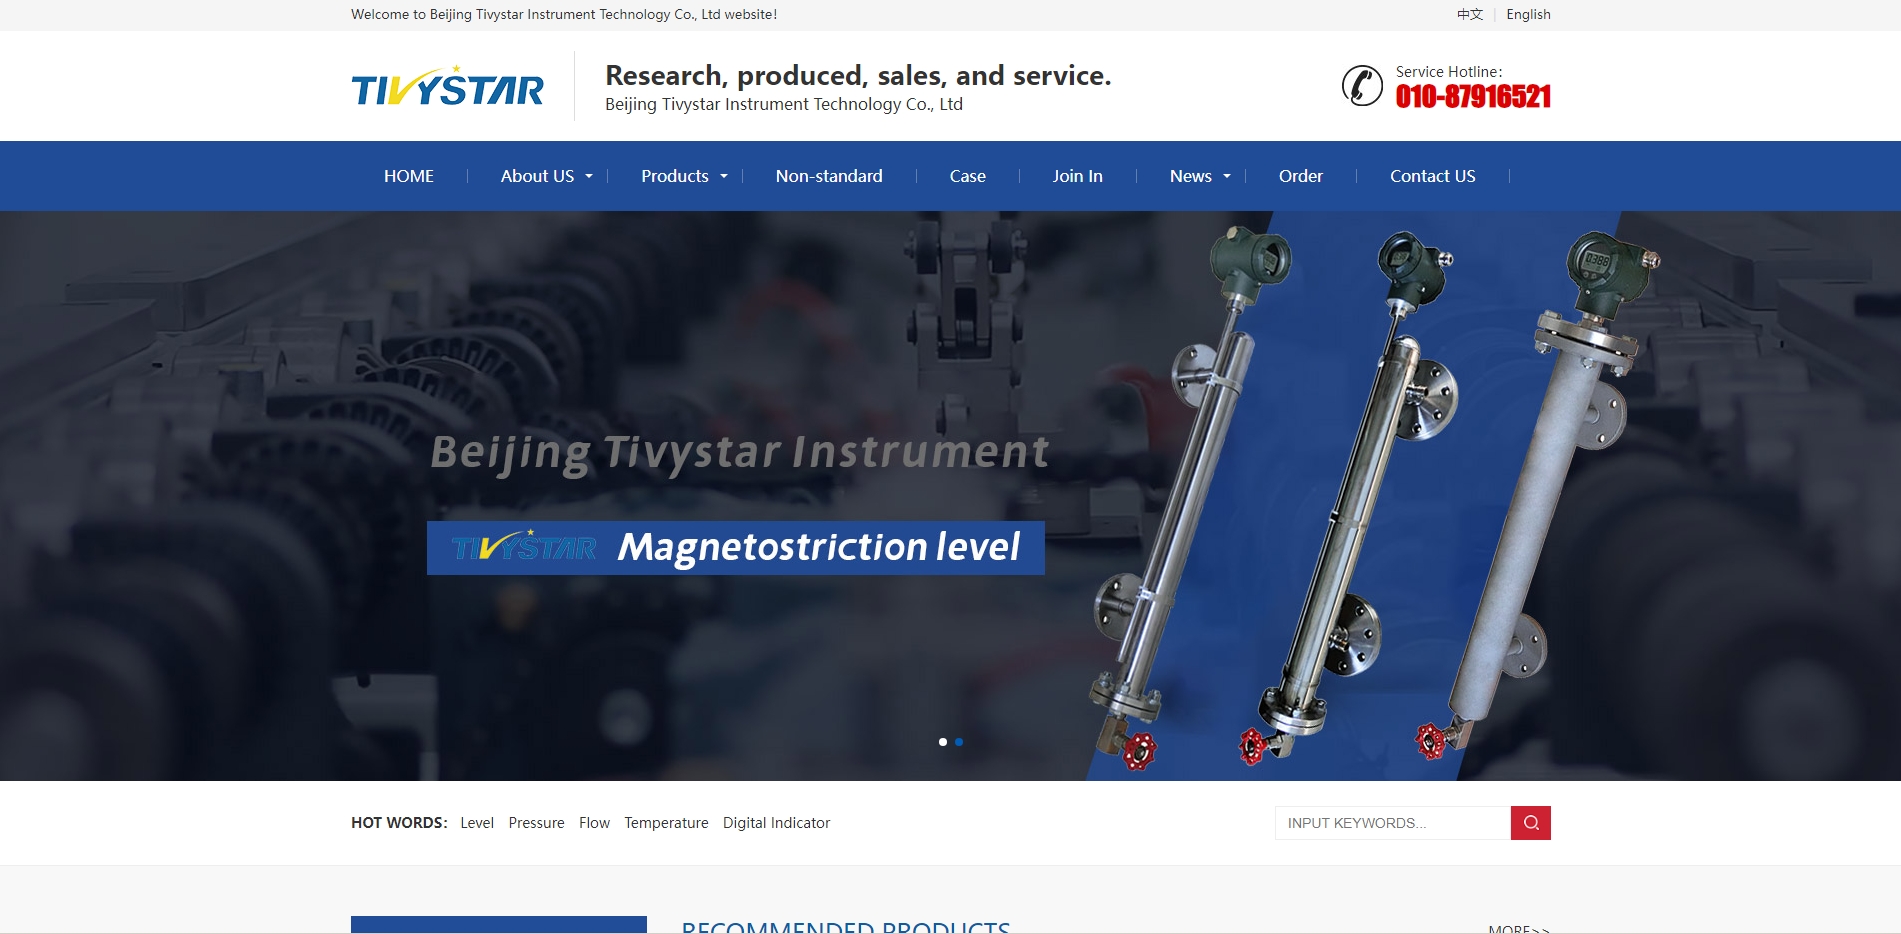Click the Level hot word
The height and width of the screenshot is (934, 1901).
click(477, 823)
